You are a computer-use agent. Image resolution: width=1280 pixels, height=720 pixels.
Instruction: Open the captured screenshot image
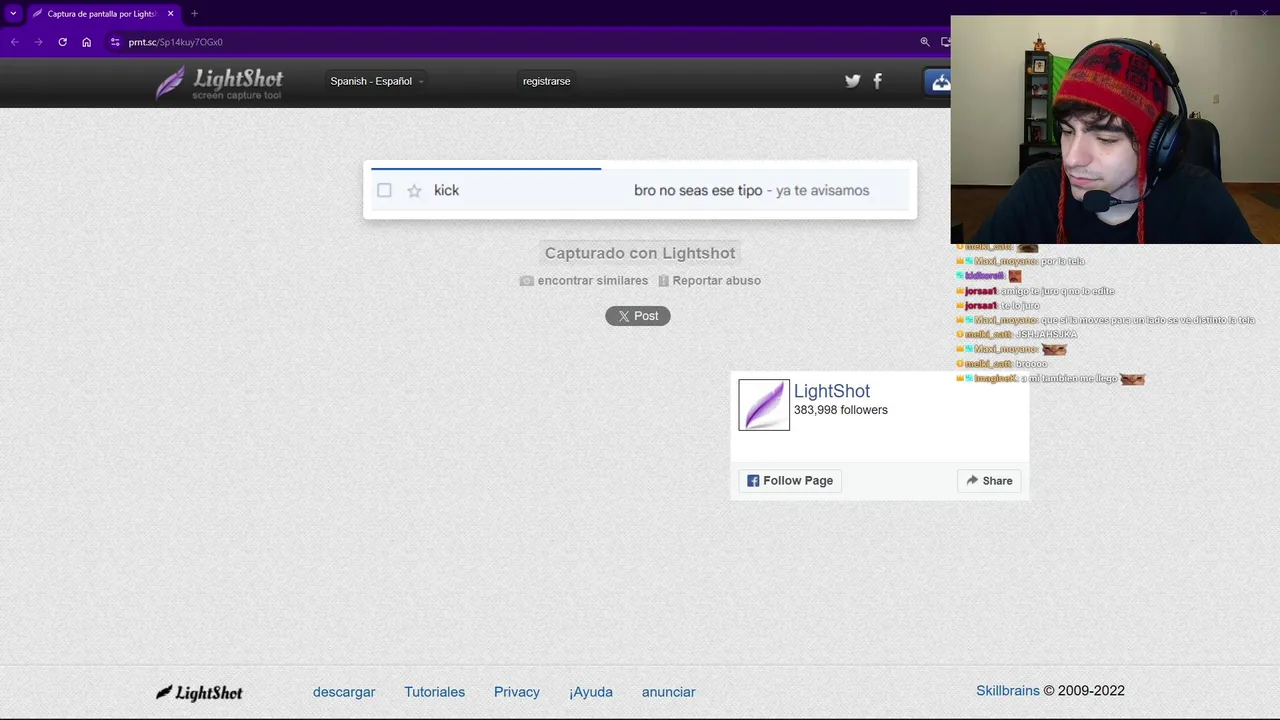point(640,190)
